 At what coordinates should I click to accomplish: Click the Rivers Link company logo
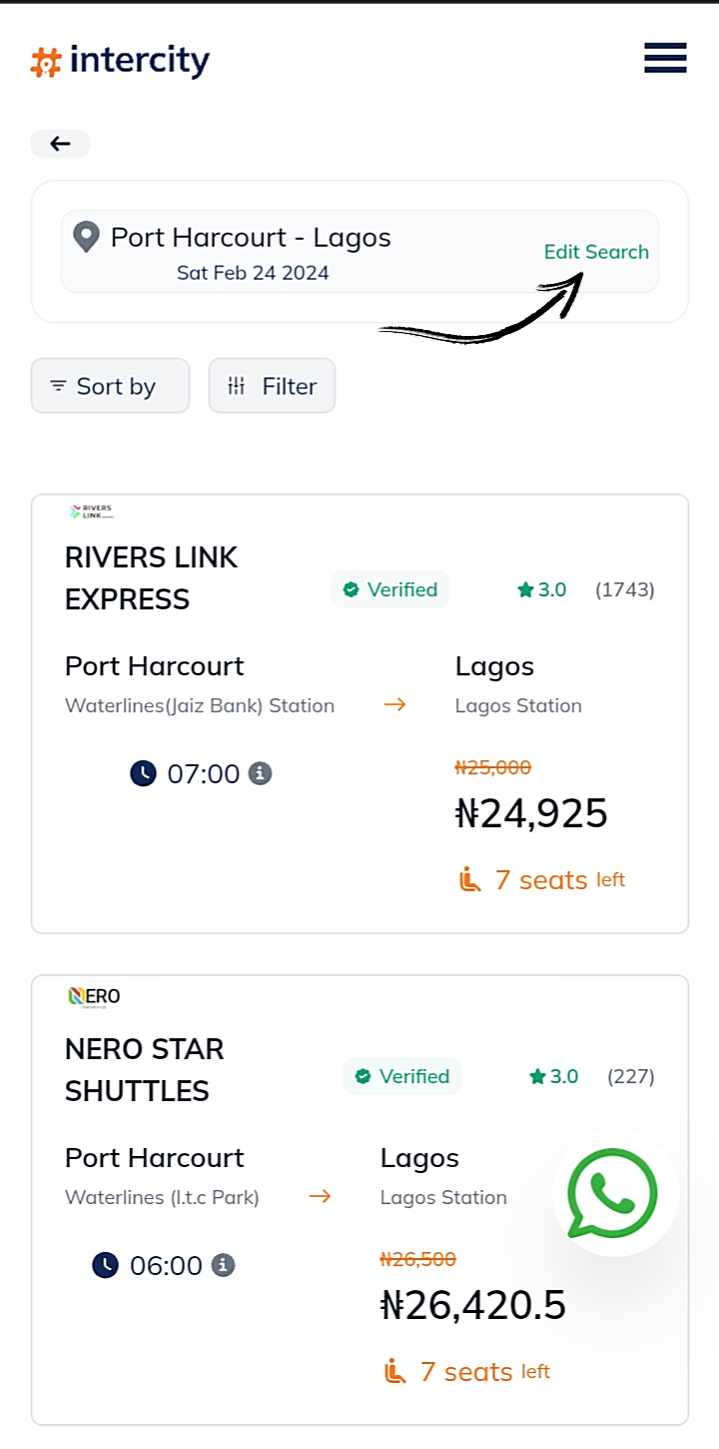(92, 512)
